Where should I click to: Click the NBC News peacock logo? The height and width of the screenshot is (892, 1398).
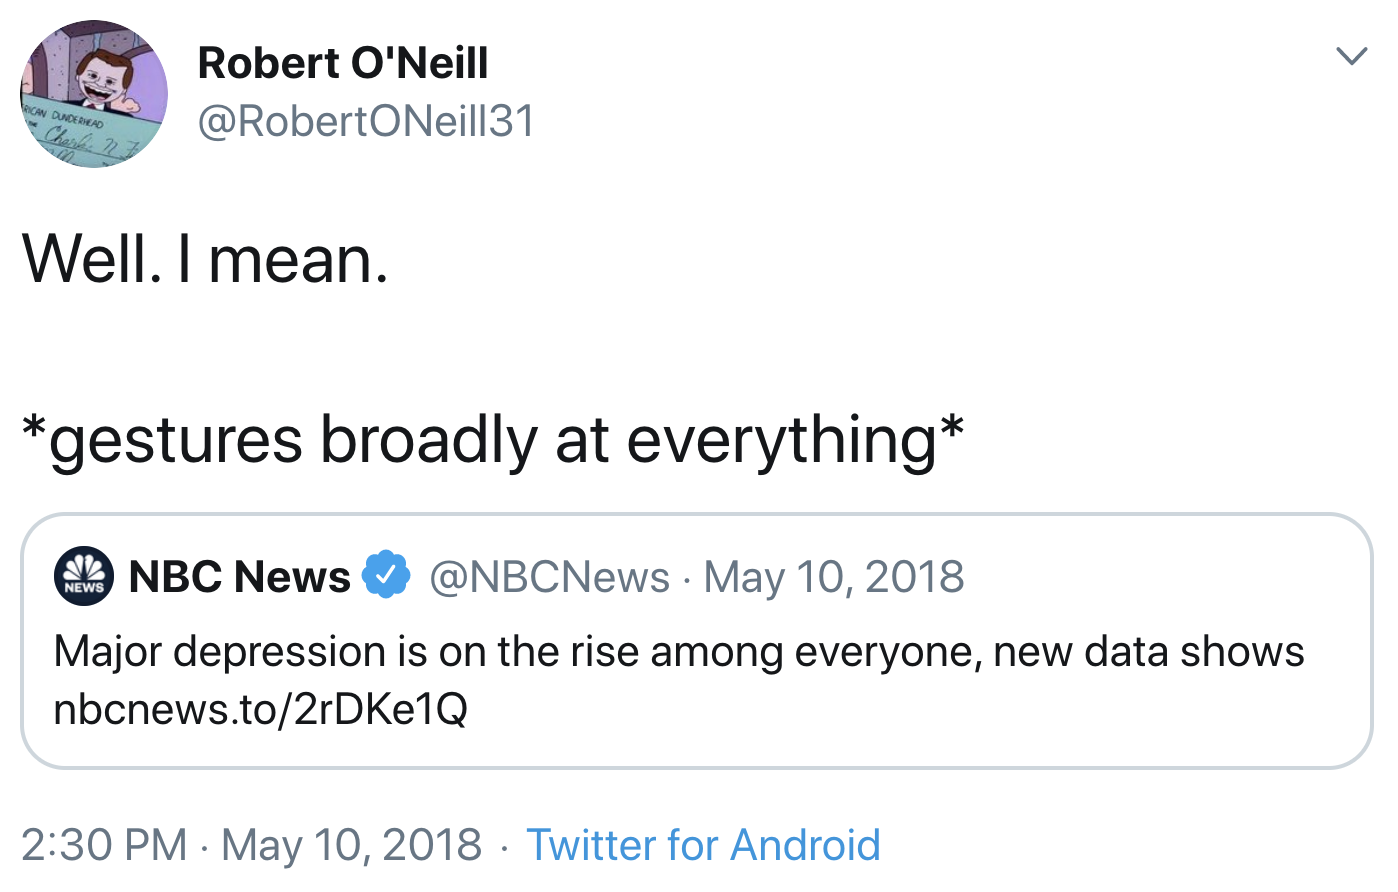click(84, 577)
